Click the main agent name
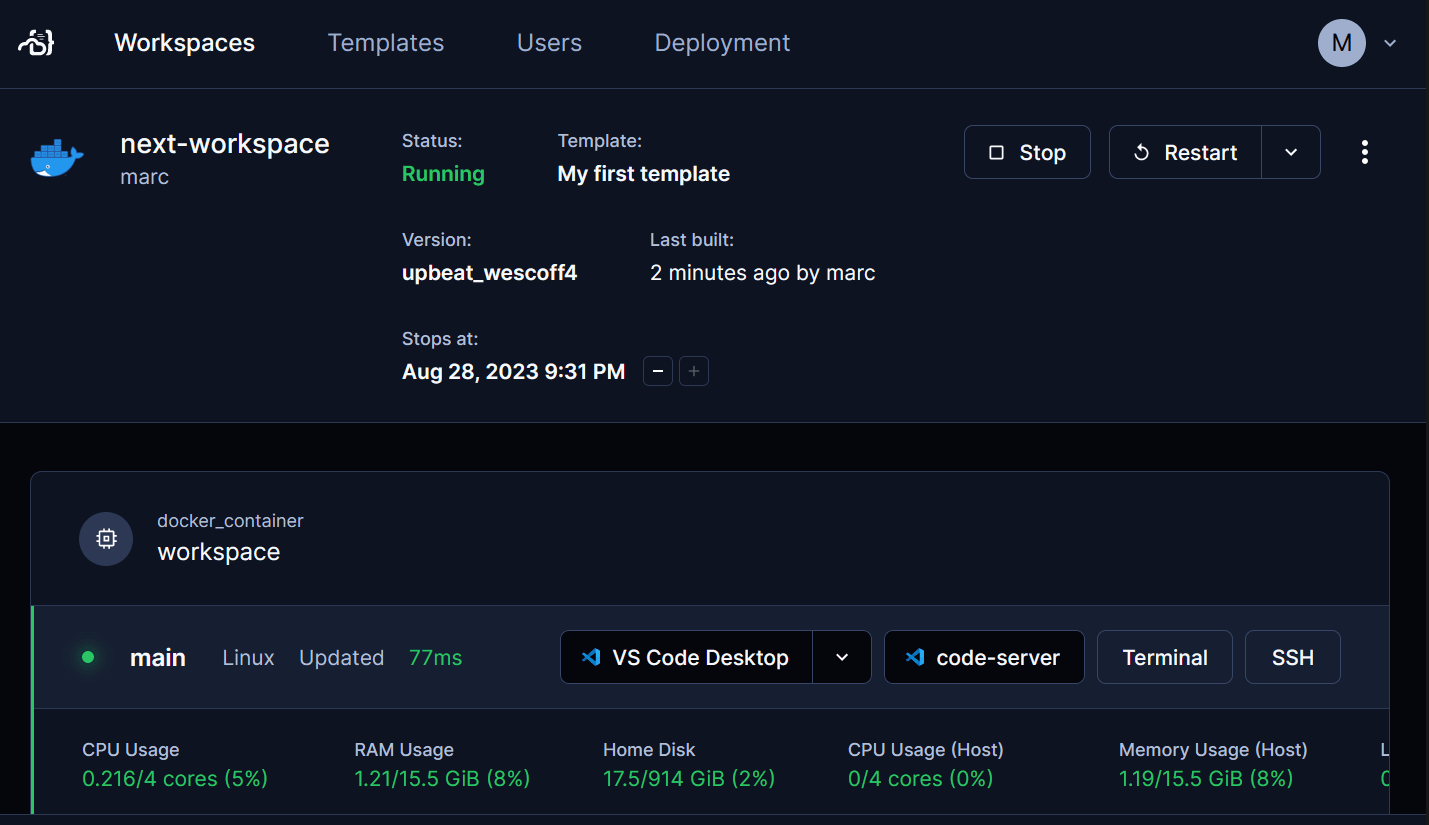 tap(158, 658)
